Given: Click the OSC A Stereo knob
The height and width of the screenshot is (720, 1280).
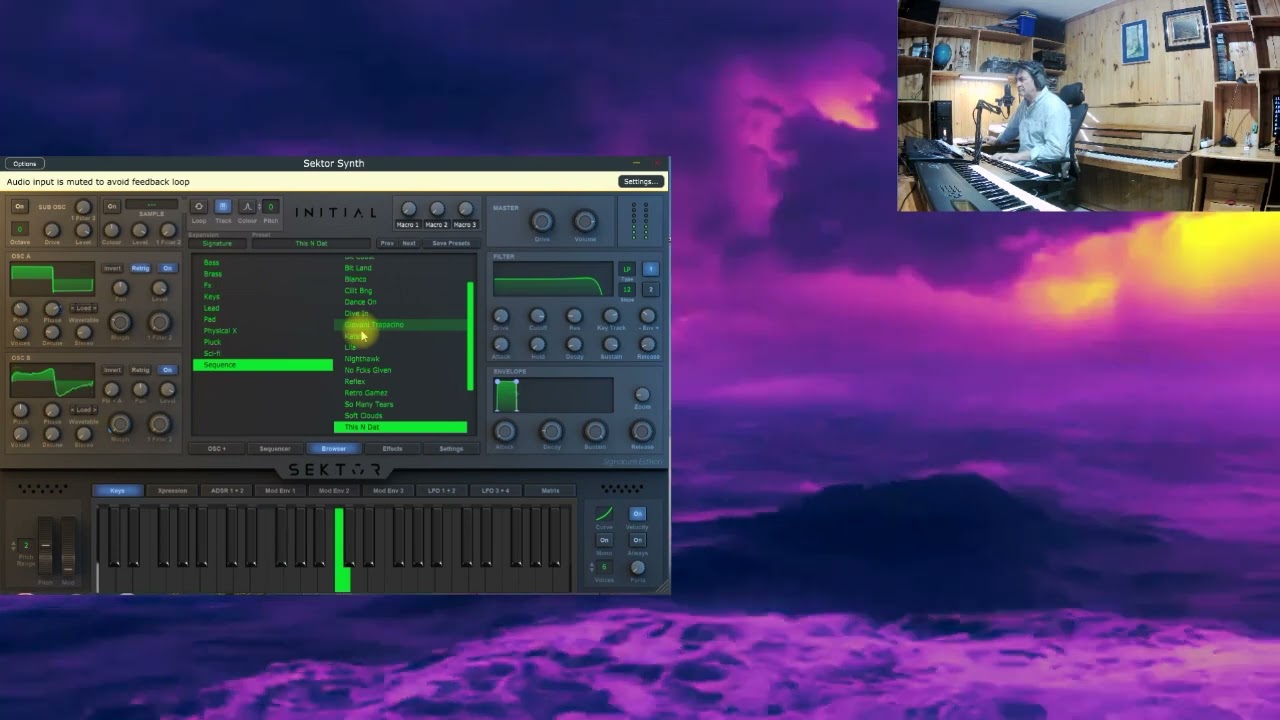Looking at the screenshot, I should tap(84, 332).
